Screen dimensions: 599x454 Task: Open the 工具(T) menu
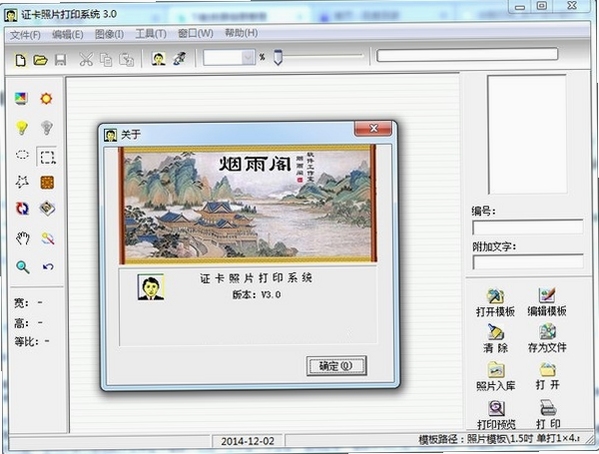[151, 34]
